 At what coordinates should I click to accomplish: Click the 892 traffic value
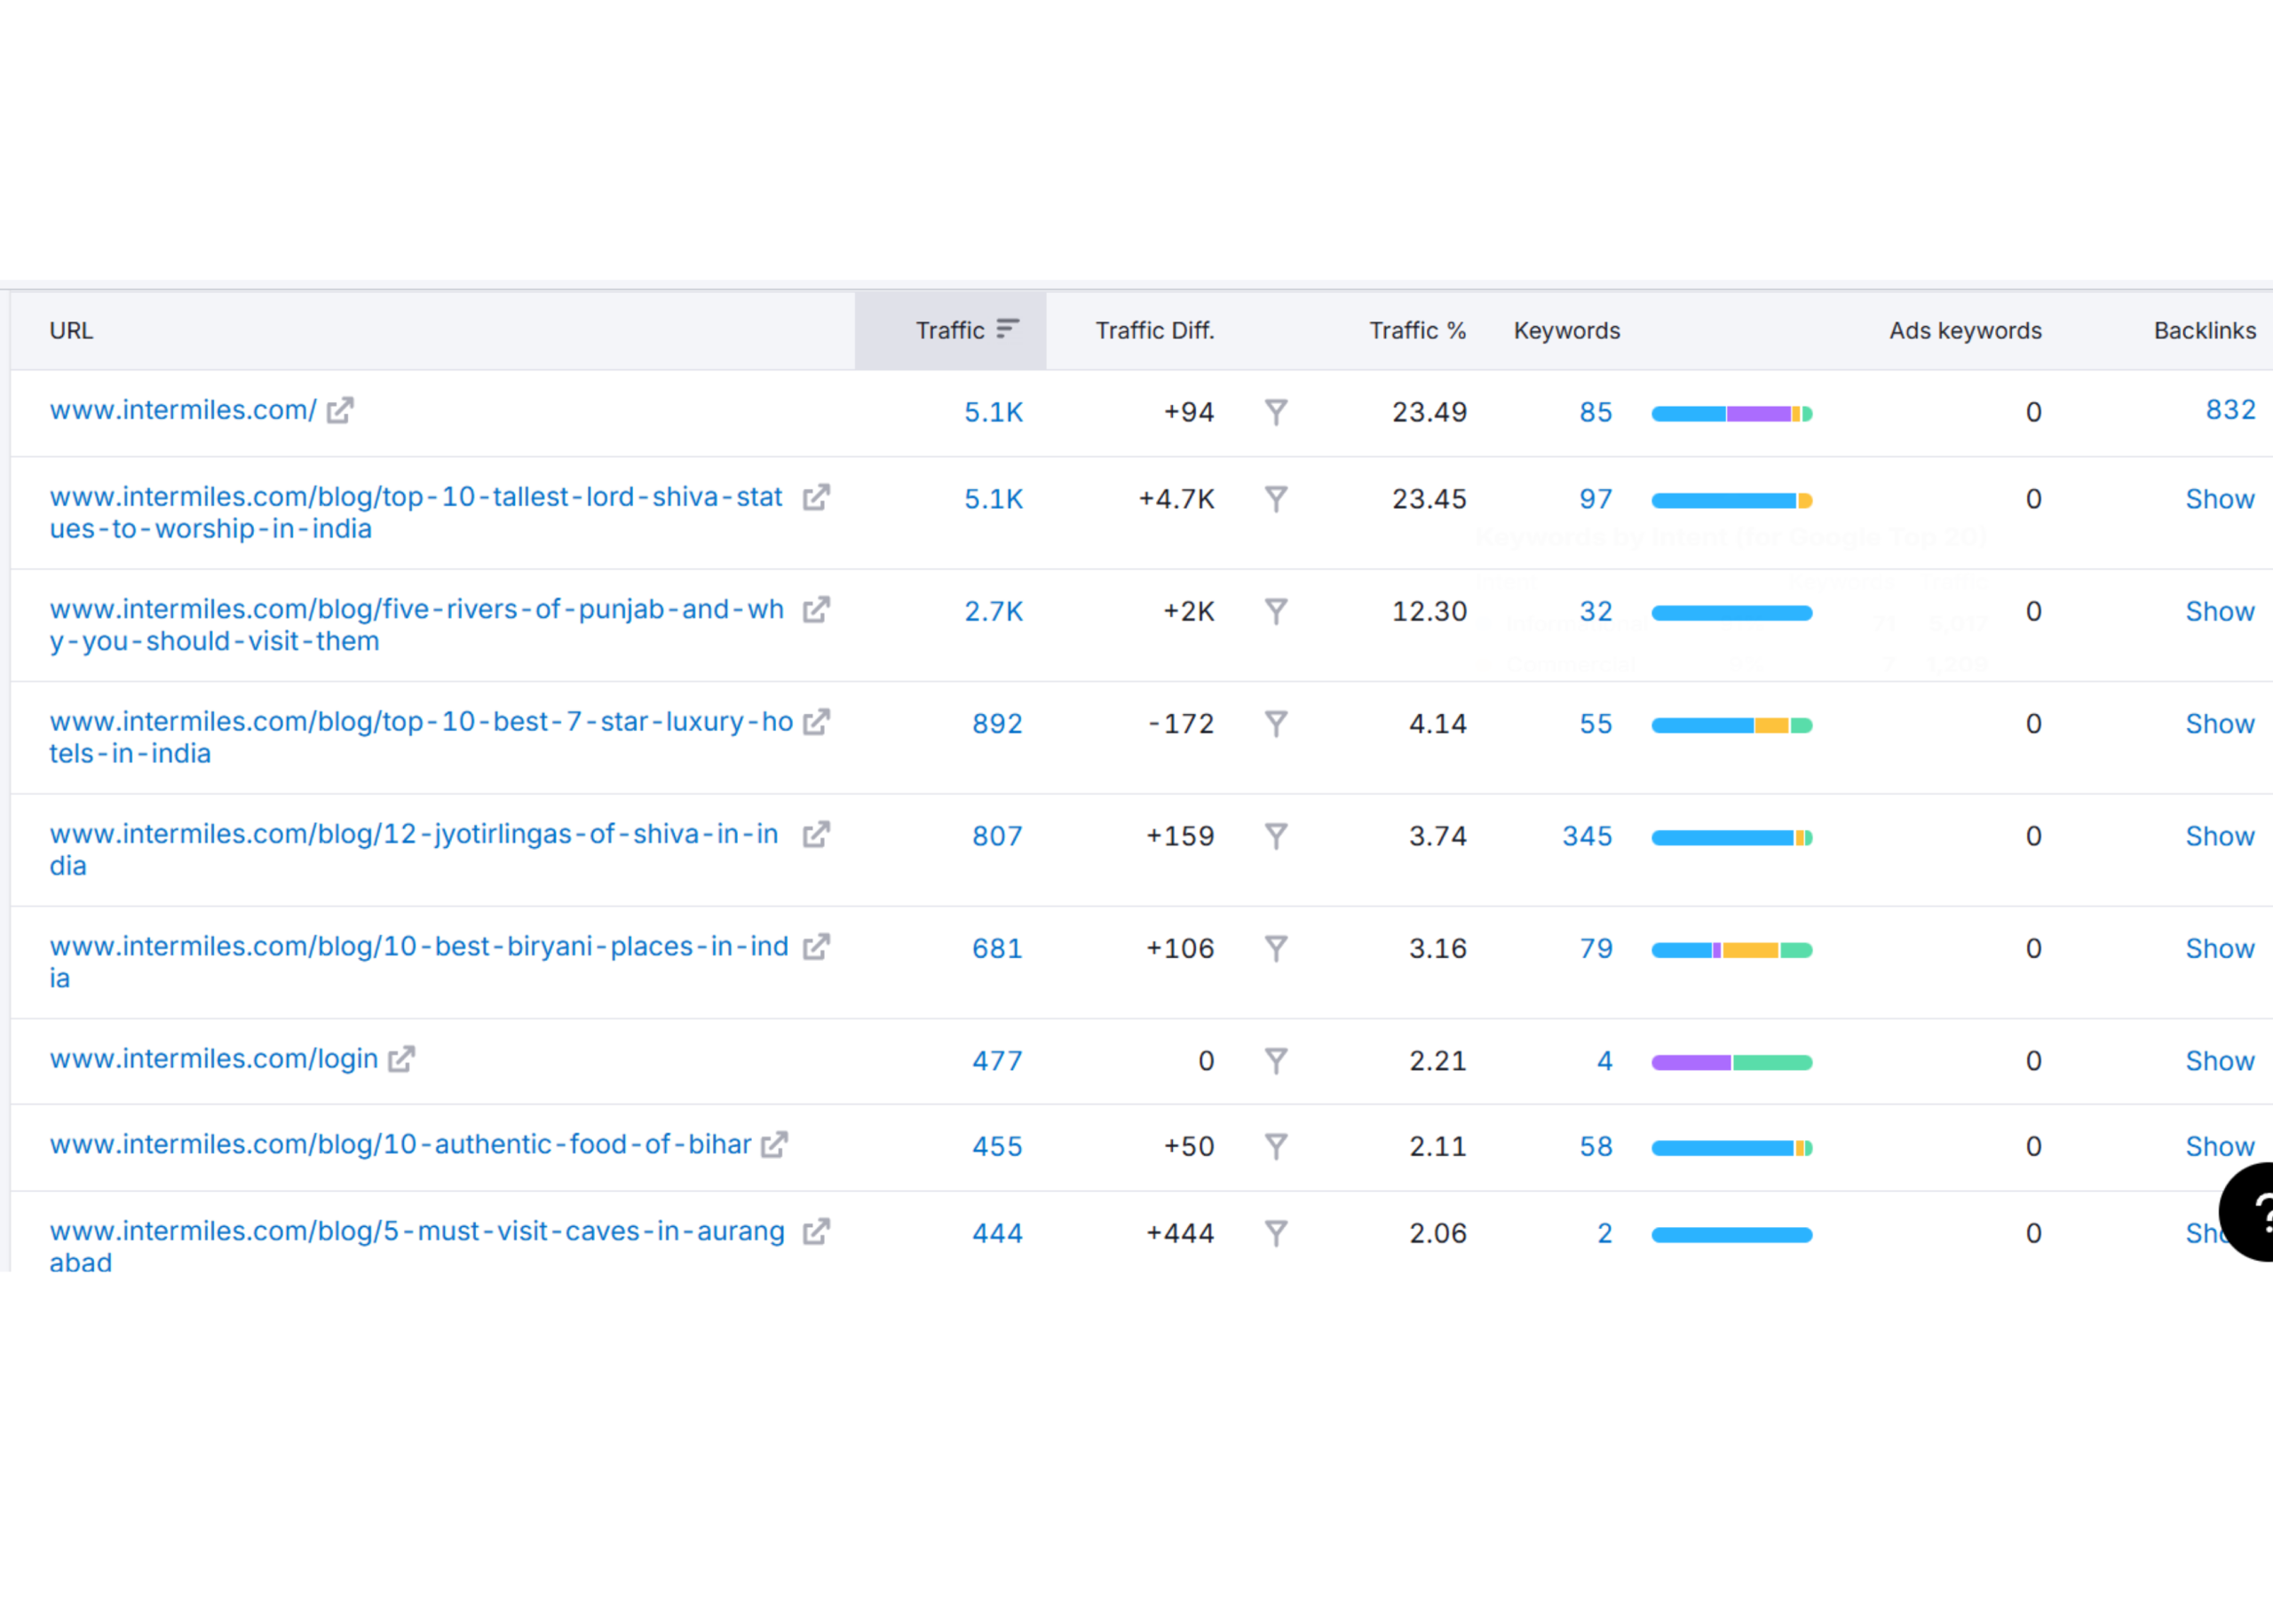pyautogui.click(x=997, y=723)
